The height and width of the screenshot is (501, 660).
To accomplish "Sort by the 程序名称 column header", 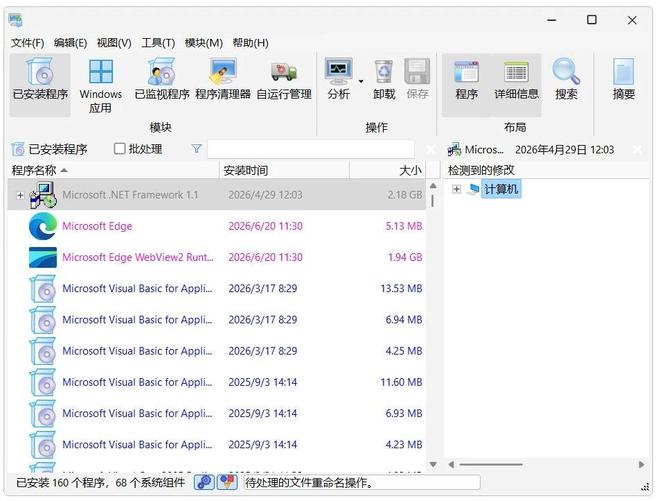I will (114, 171).
